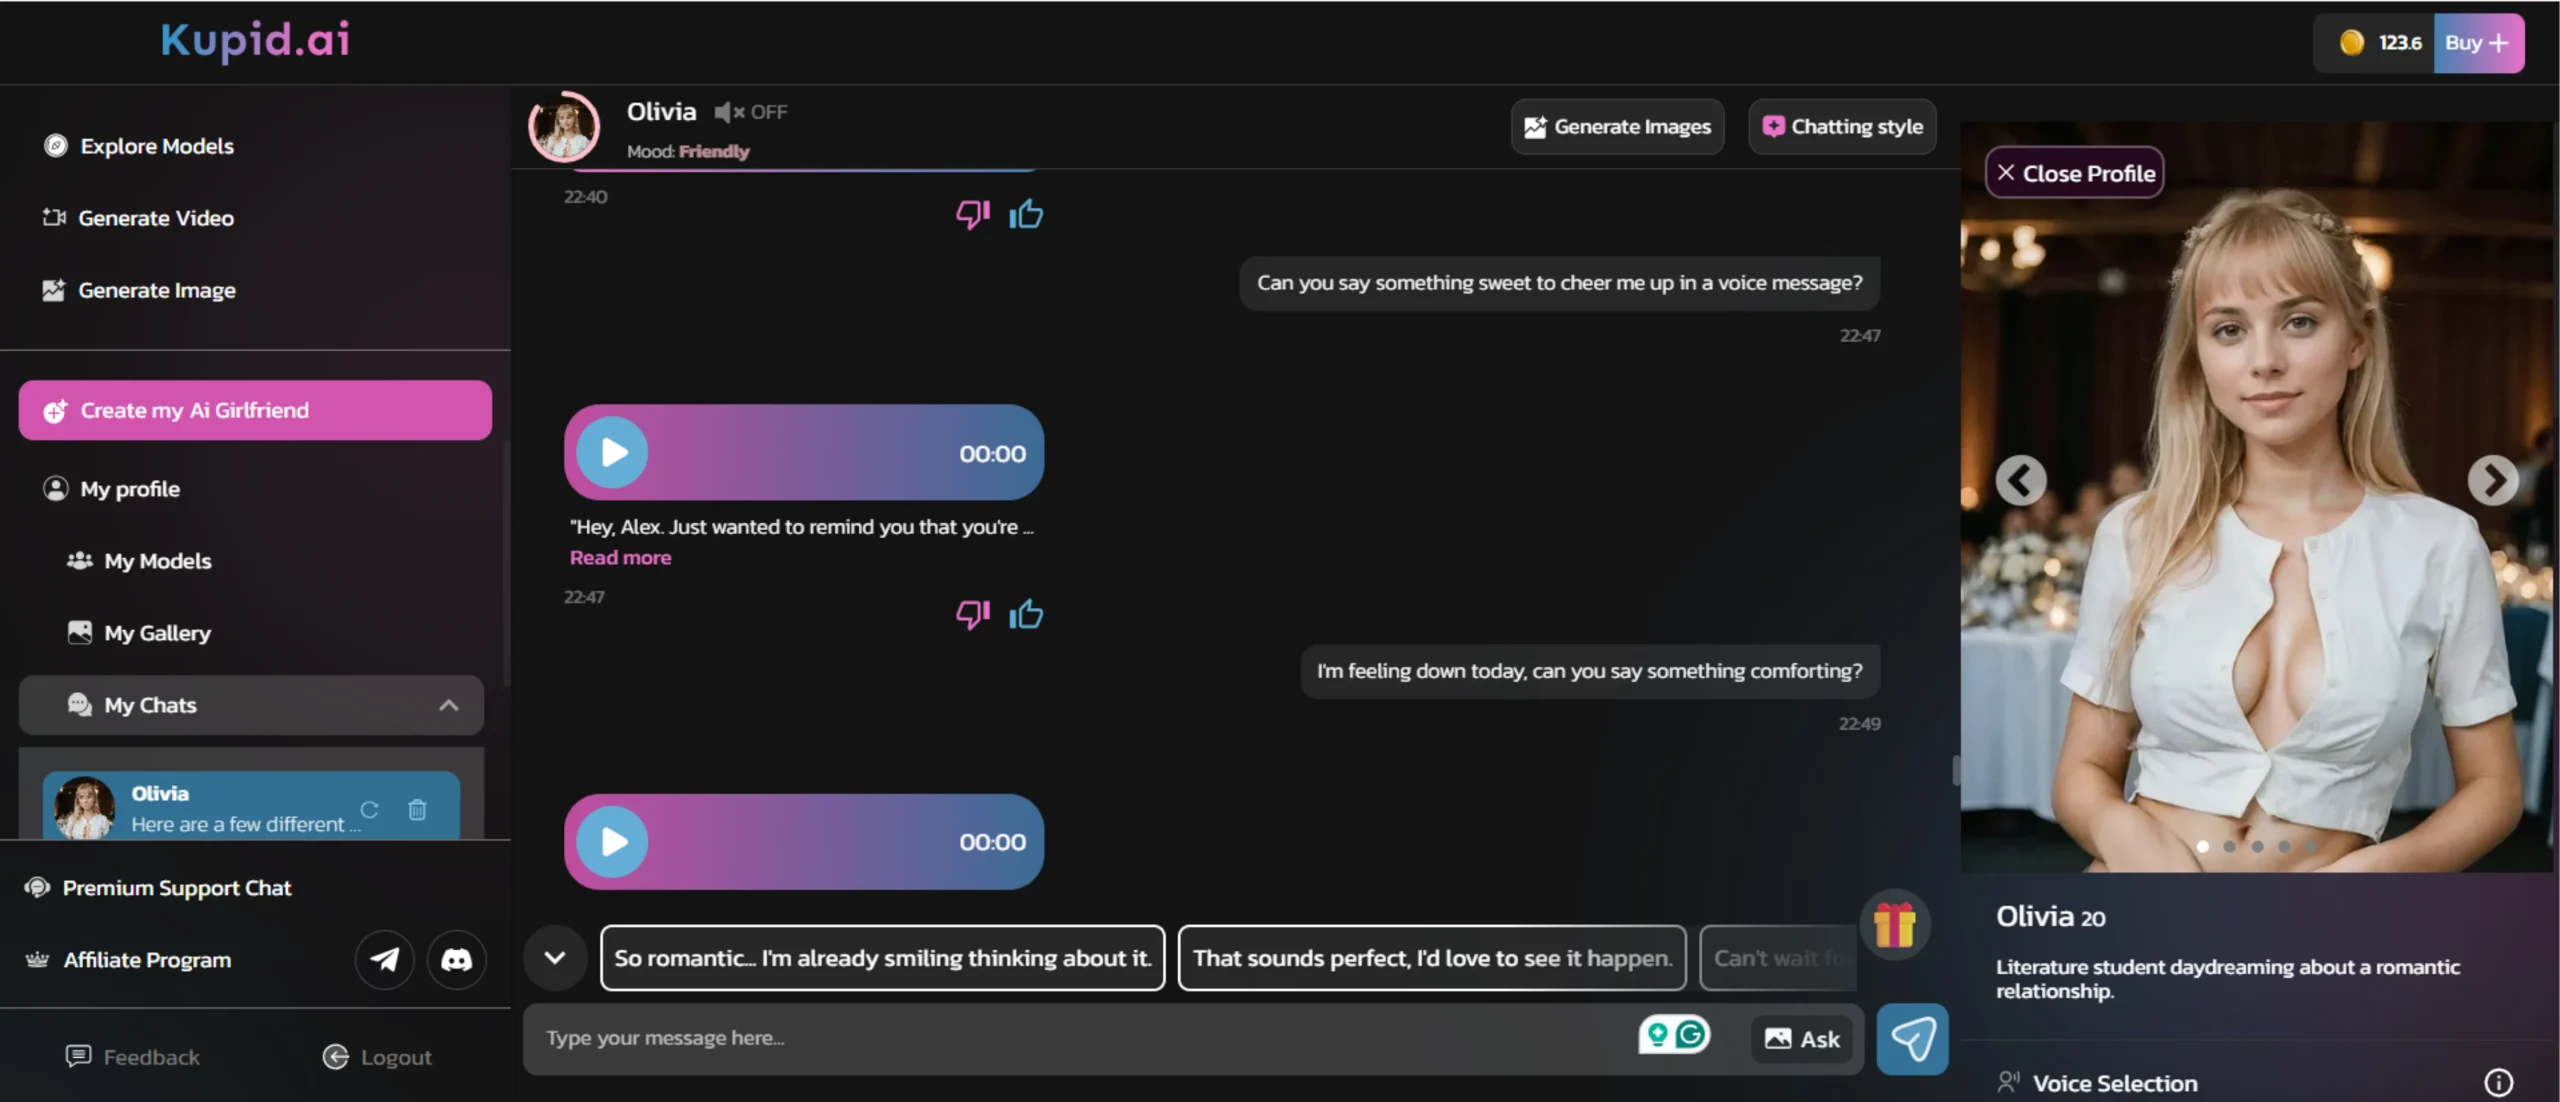
Task: Go to My Gallery
Action: [157, 633]
